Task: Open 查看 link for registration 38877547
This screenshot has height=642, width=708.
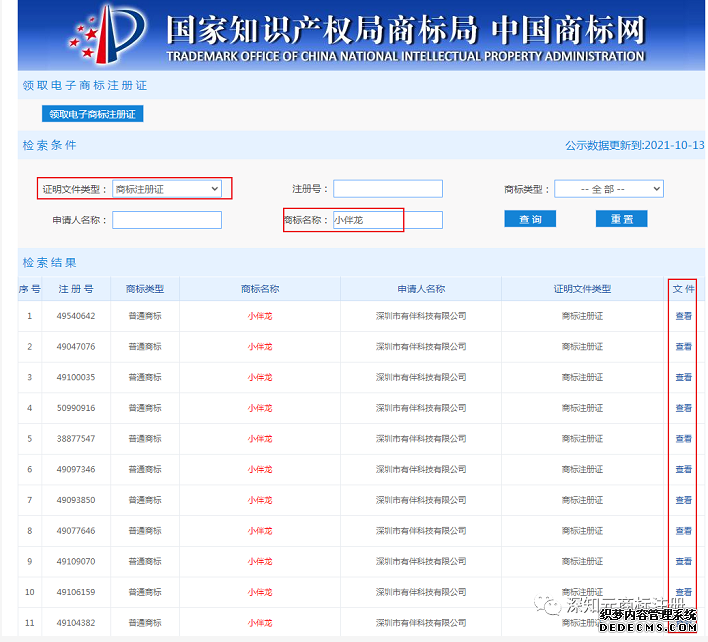Action: pyautogui.click(x=683, y=439)
